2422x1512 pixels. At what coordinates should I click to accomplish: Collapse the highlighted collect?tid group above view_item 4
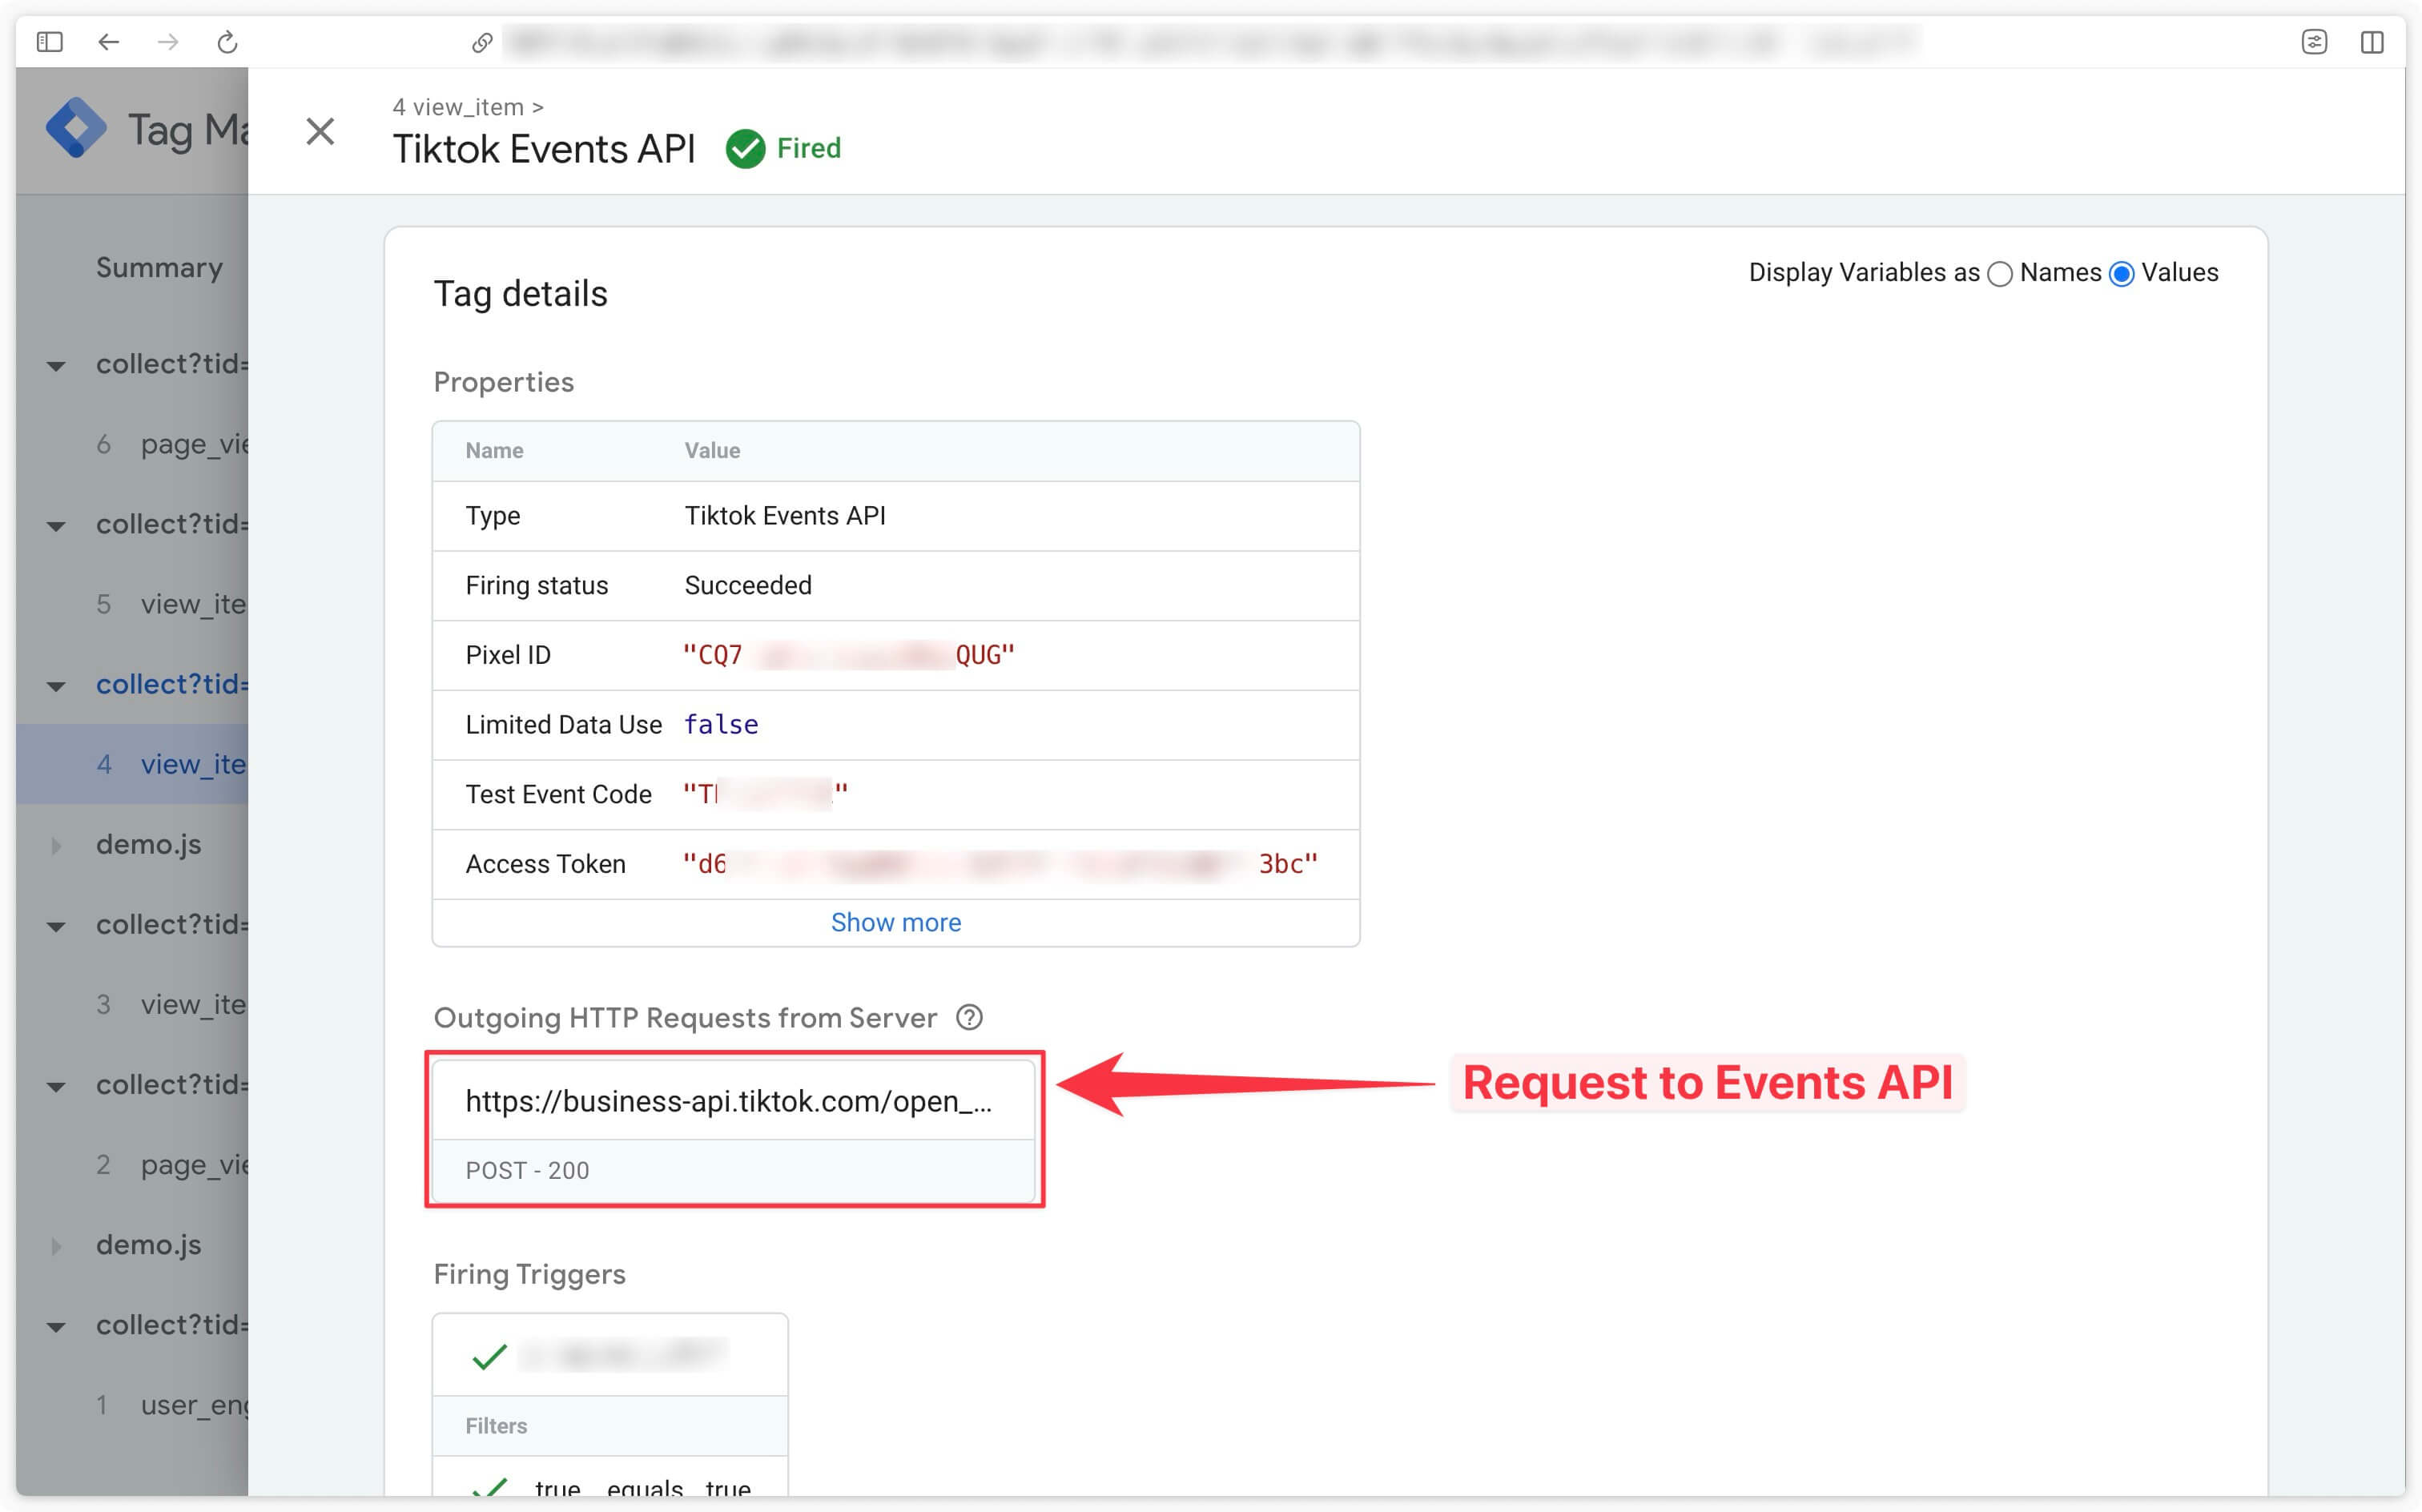click(x=57, y=686)
